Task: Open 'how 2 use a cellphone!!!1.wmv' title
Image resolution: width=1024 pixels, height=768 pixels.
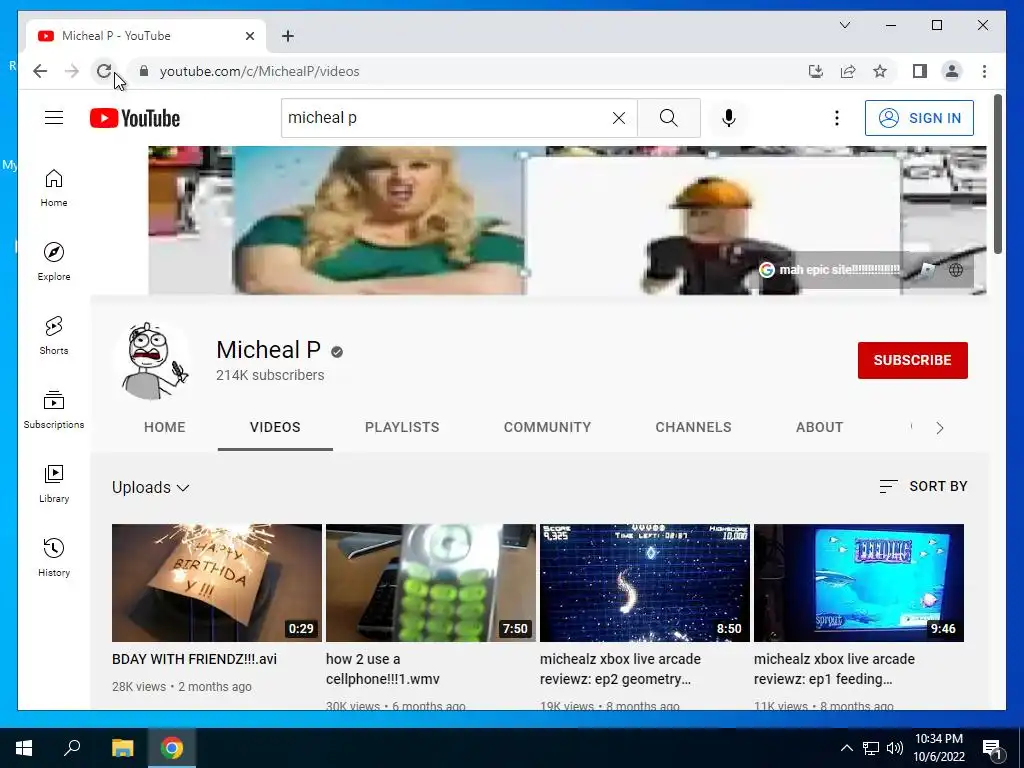Action: [383, 669]
